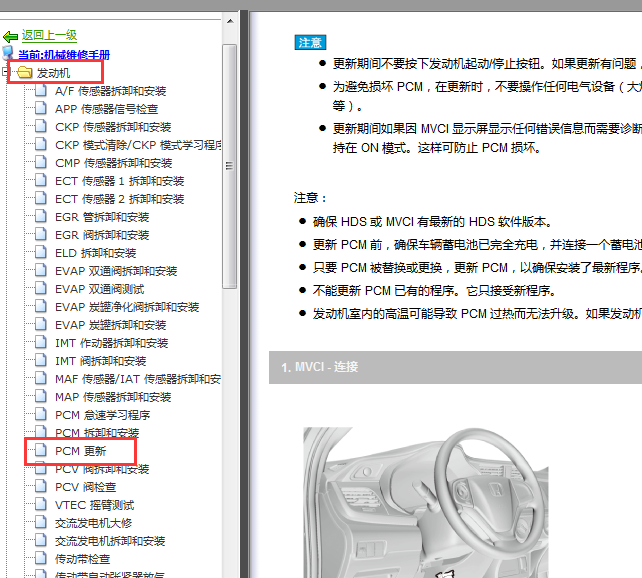This screenshot has width=642, height=578.
Task: Open VTEC 摇臂测试 entry
Action: [x=95, y=505]
